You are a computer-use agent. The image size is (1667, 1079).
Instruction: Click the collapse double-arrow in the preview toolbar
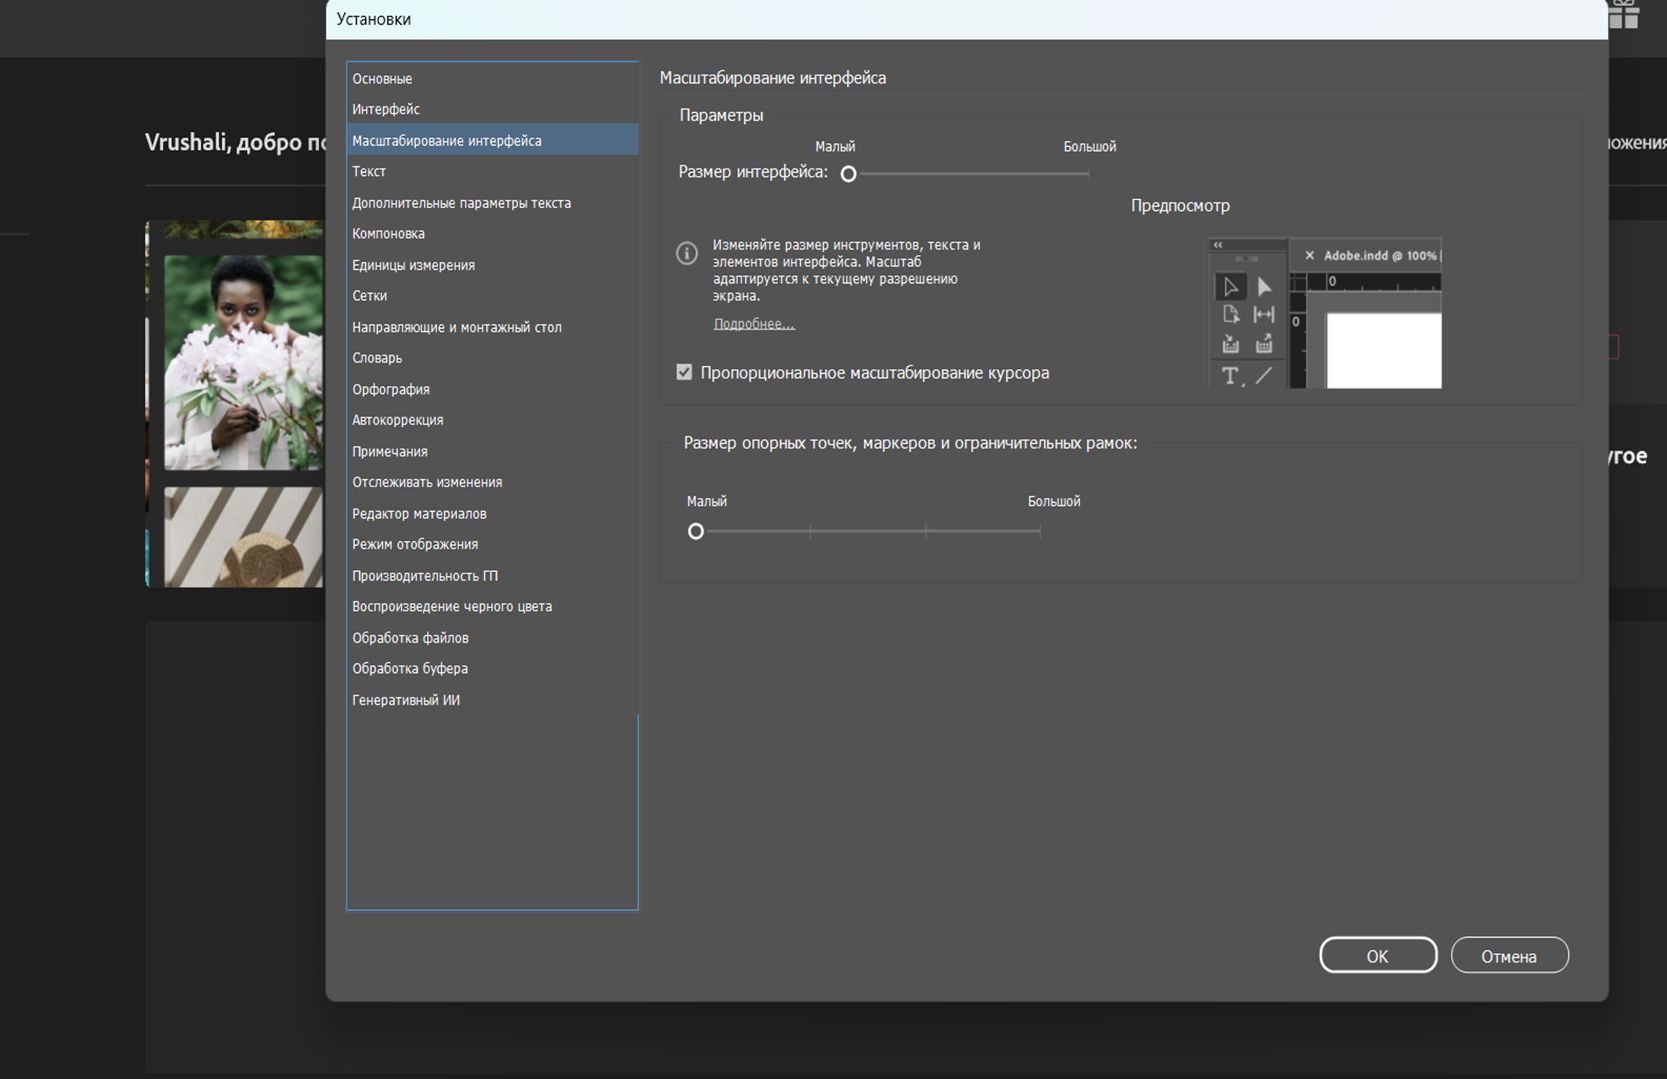[x=1218, y=245]
